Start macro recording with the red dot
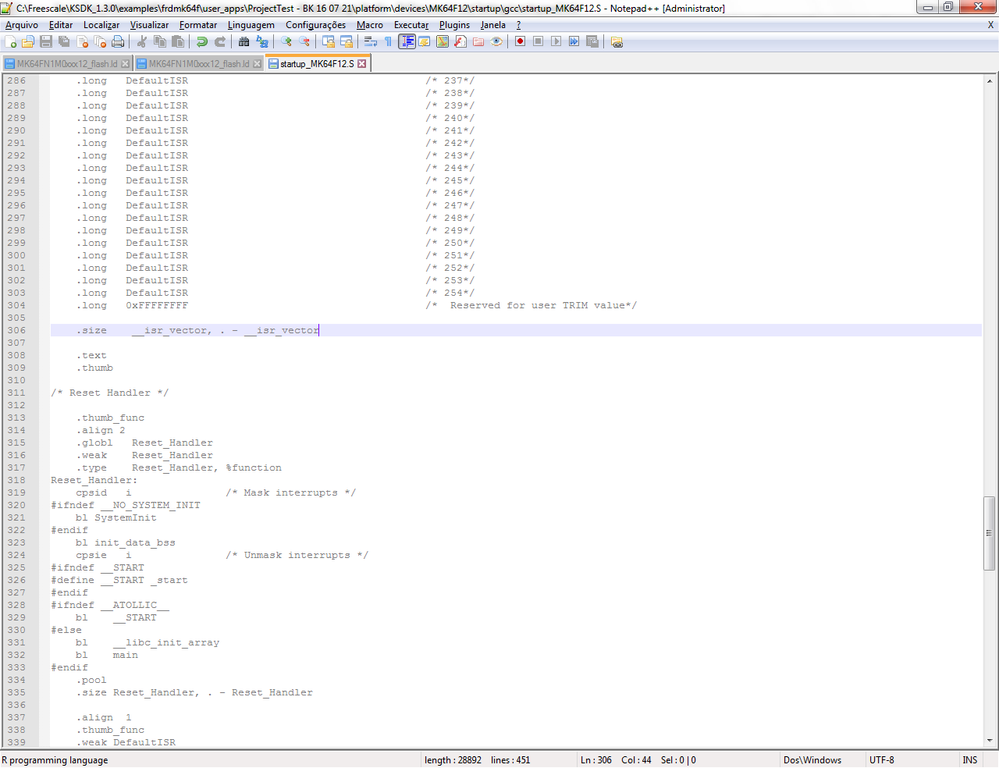The width and height of the screenshot is (999, 768). (x=520, y=42)
